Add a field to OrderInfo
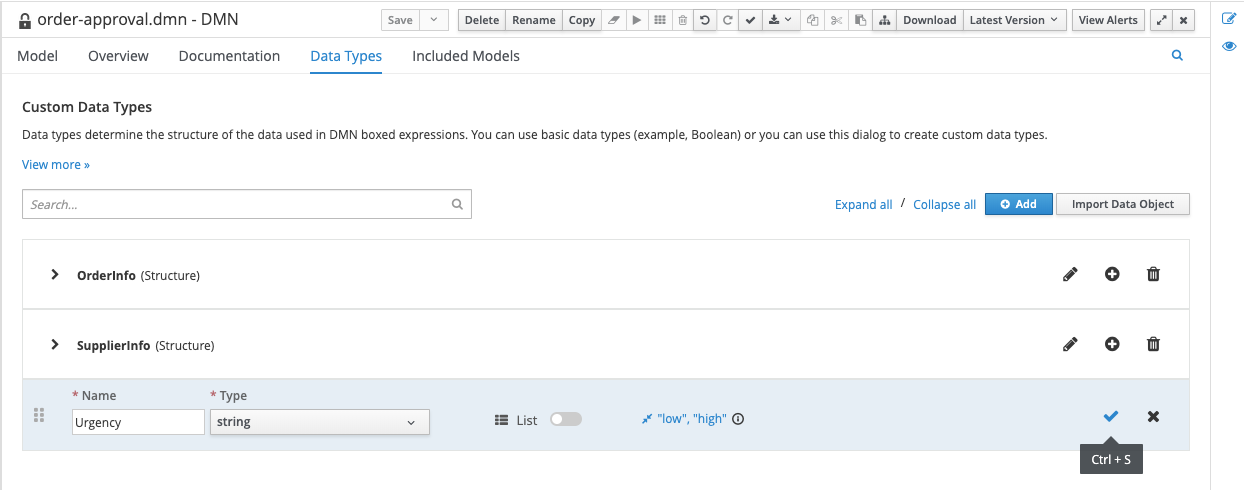This screenshot has height=490, width=1244. (1112, 274)
